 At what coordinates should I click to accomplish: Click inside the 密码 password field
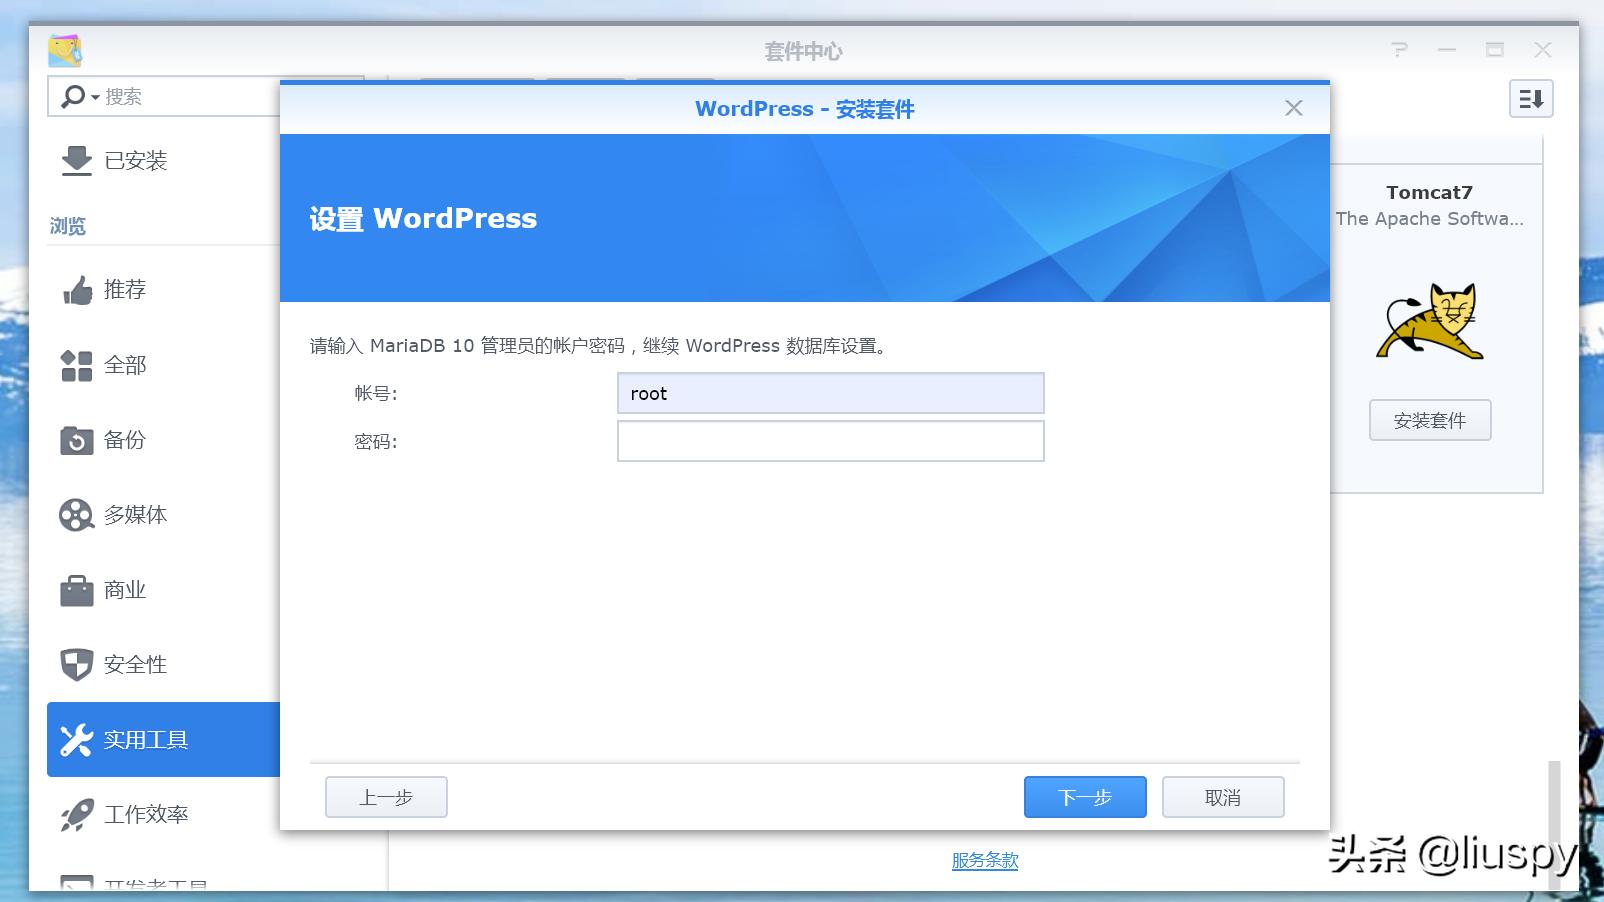pyautogui.click(x=830, y=441)
